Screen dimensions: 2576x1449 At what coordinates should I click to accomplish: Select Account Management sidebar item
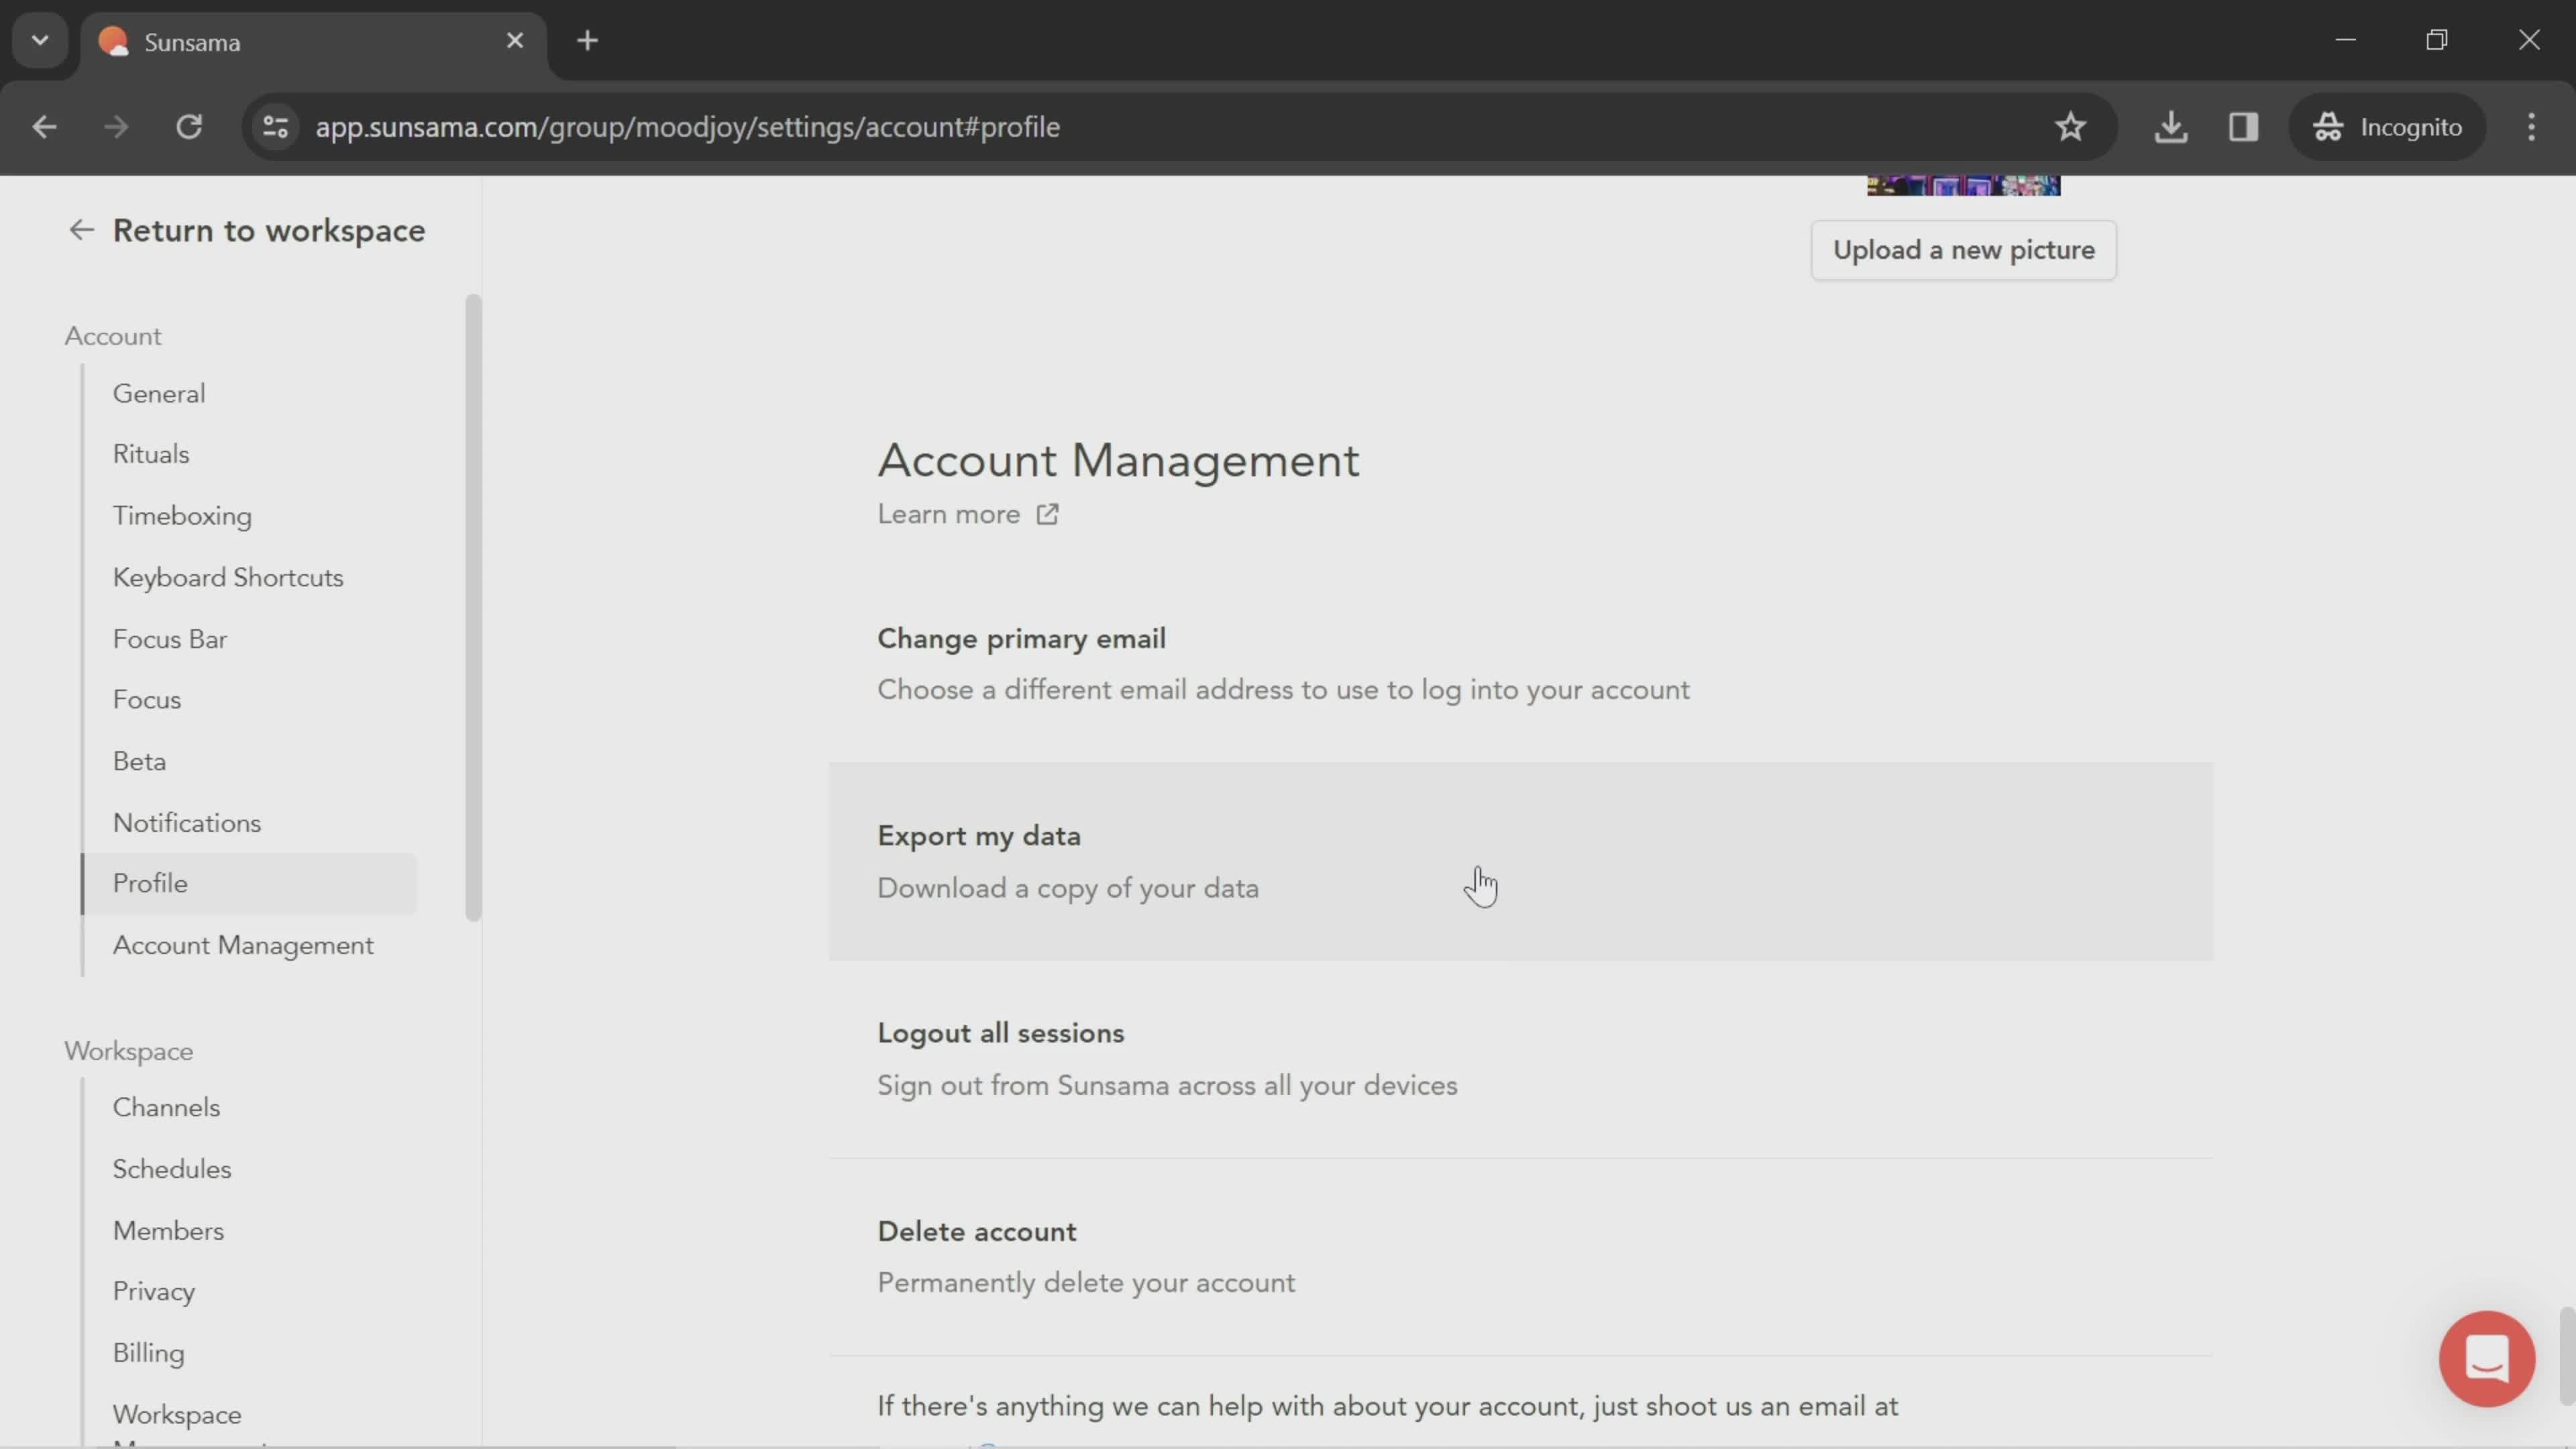pos(242,945)
